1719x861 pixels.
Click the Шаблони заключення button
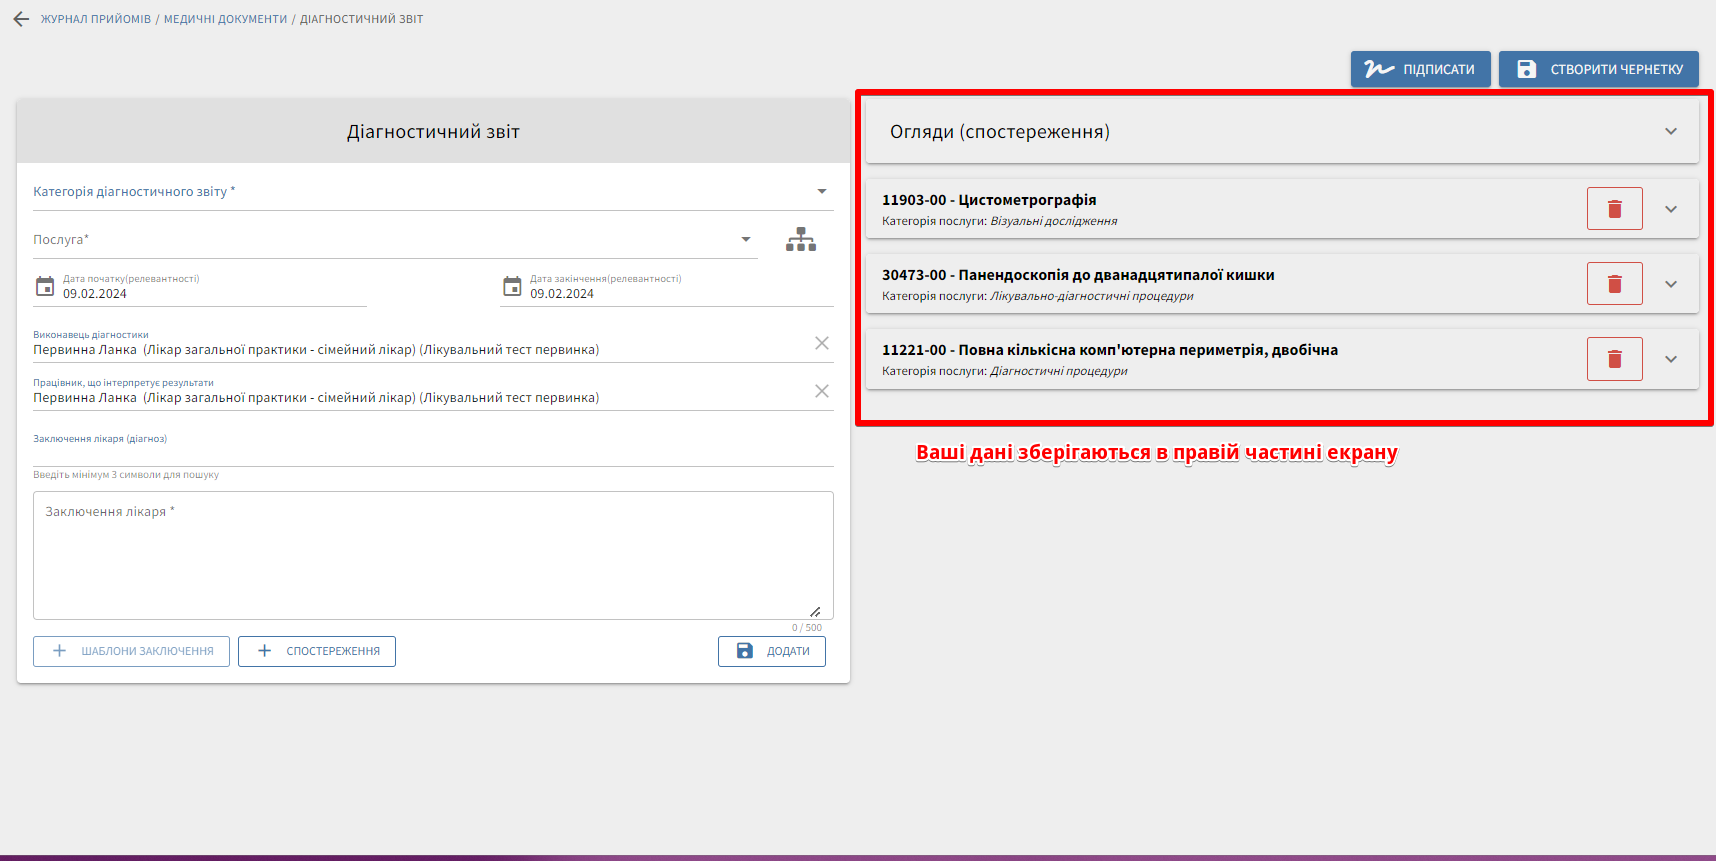pyautogui.click(x=131, y=651)
